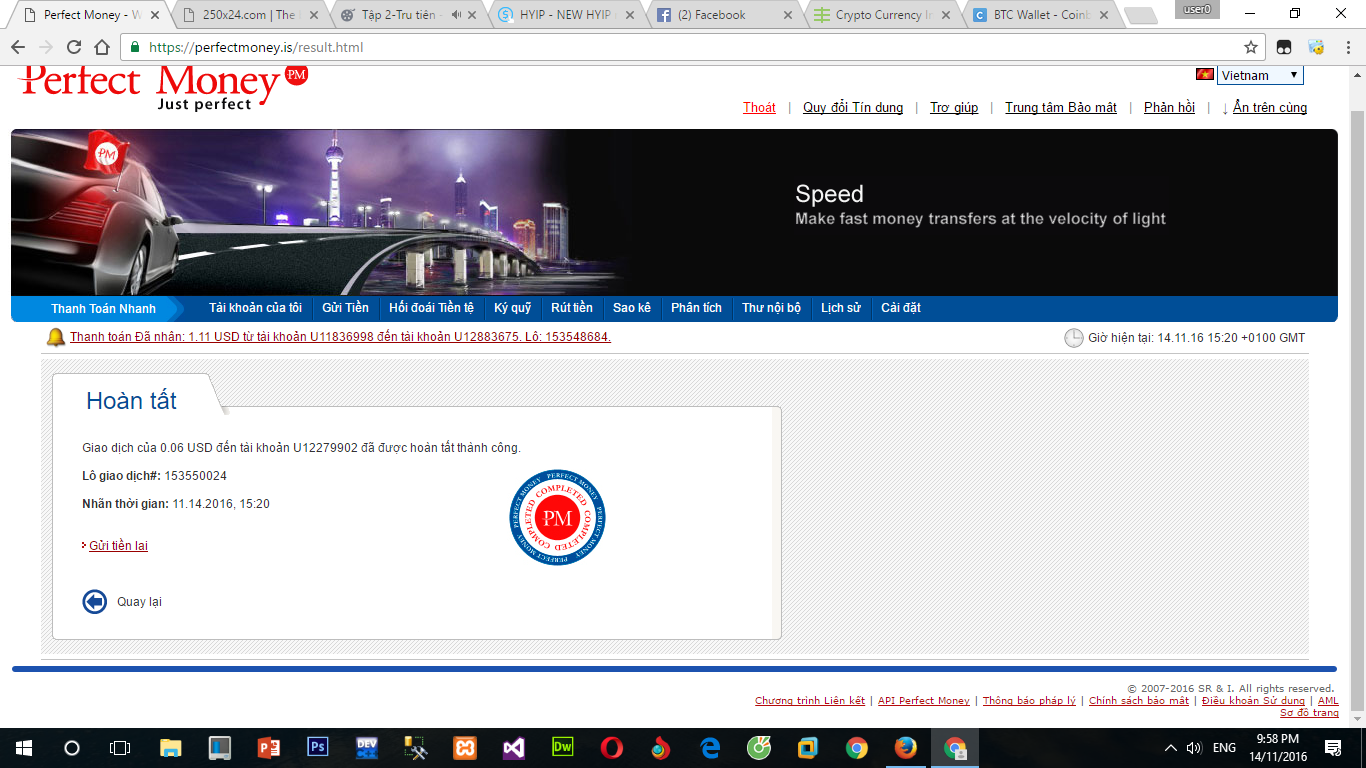Open the Chính sách bảo mật footer link

point(1139,701)
